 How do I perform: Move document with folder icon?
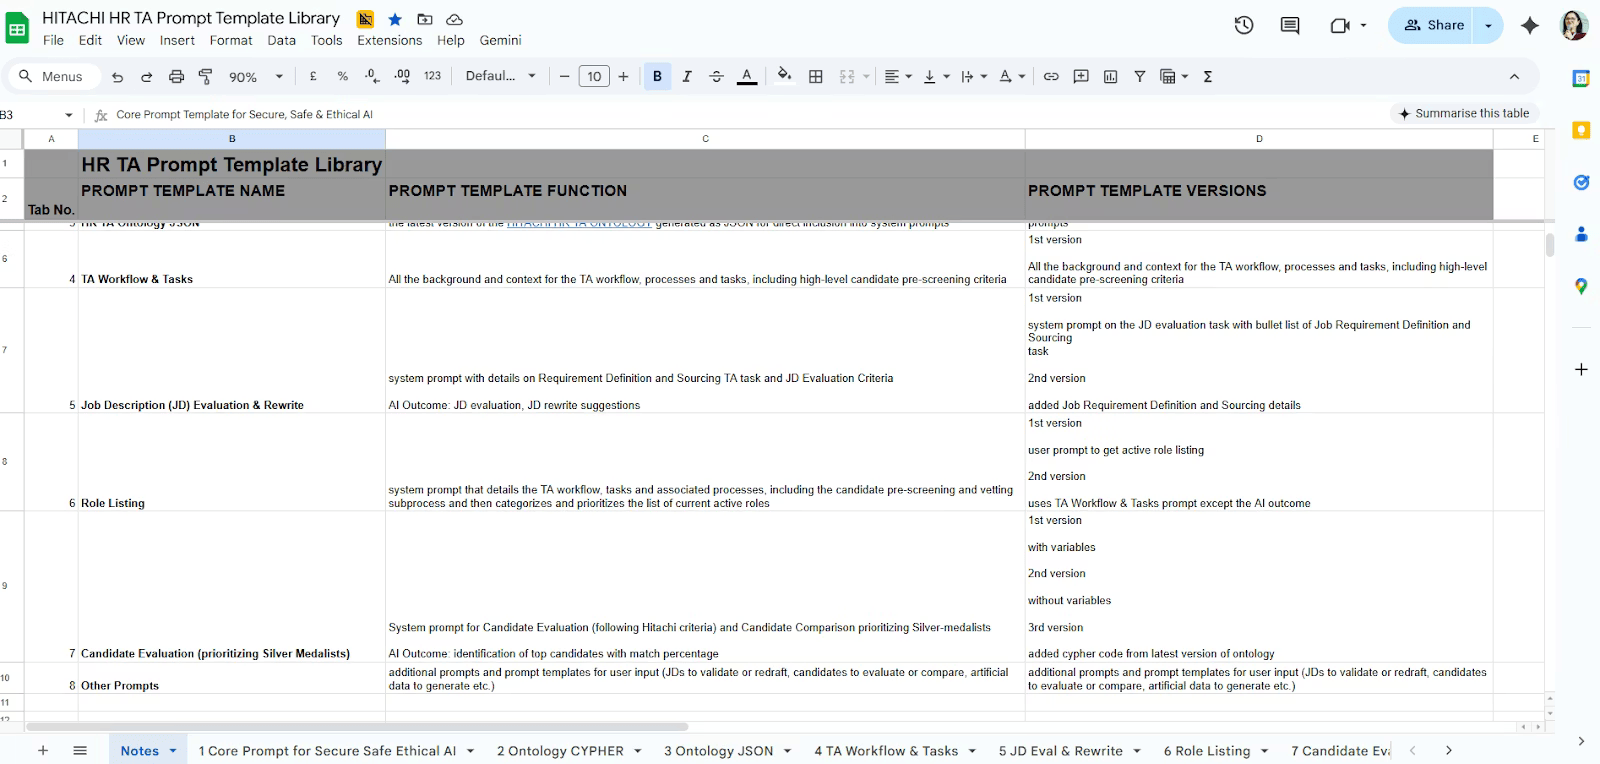coord(424,19)
